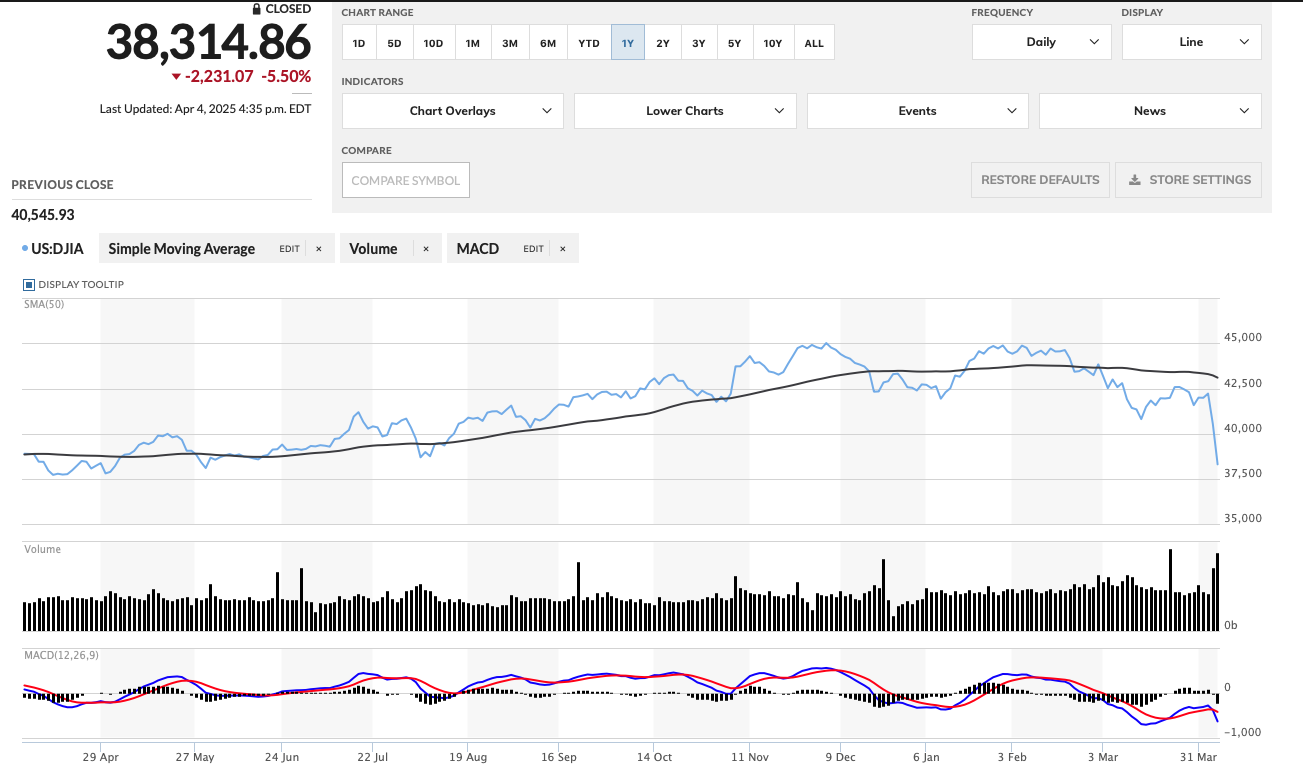Open the Display Line dropdown

(x=1191, y=42)
